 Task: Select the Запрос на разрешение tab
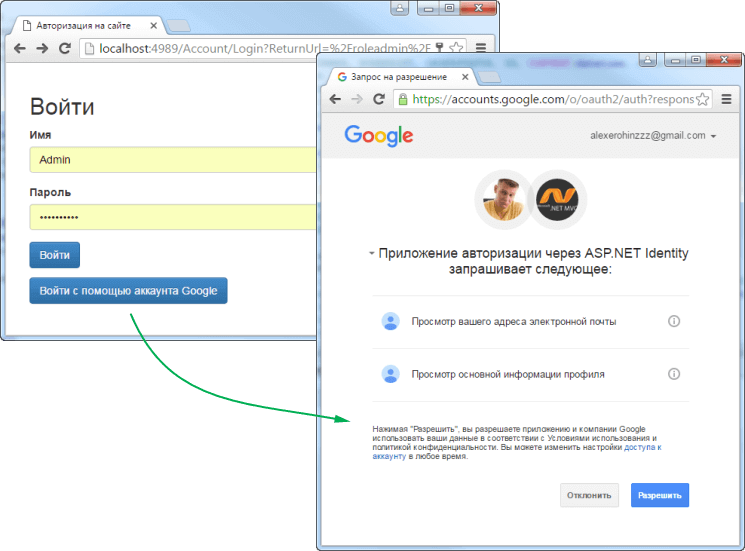coord(399,77)
